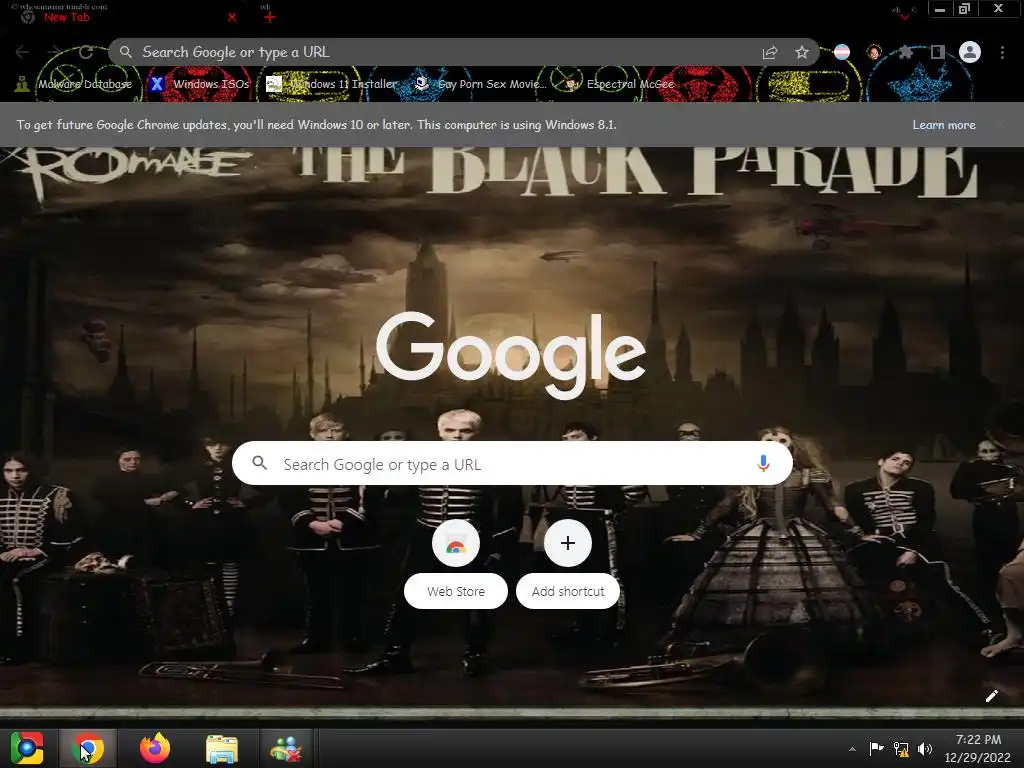Open Chrome three-dot menu

tap(1002, 52)
